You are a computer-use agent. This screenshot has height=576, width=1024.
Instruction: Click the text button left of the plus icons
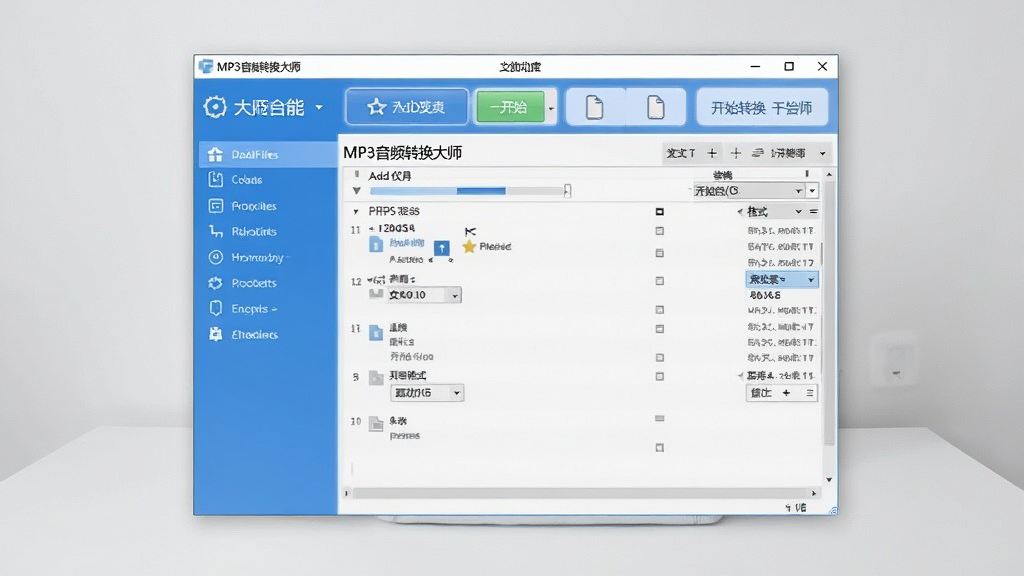click(680, 153)
